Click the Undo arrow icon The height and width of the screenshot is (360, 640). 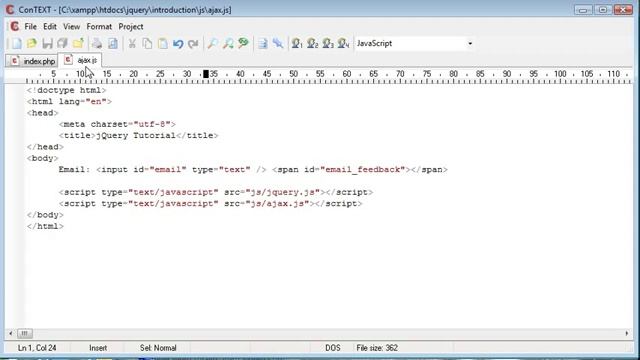(x=178, y=43)
